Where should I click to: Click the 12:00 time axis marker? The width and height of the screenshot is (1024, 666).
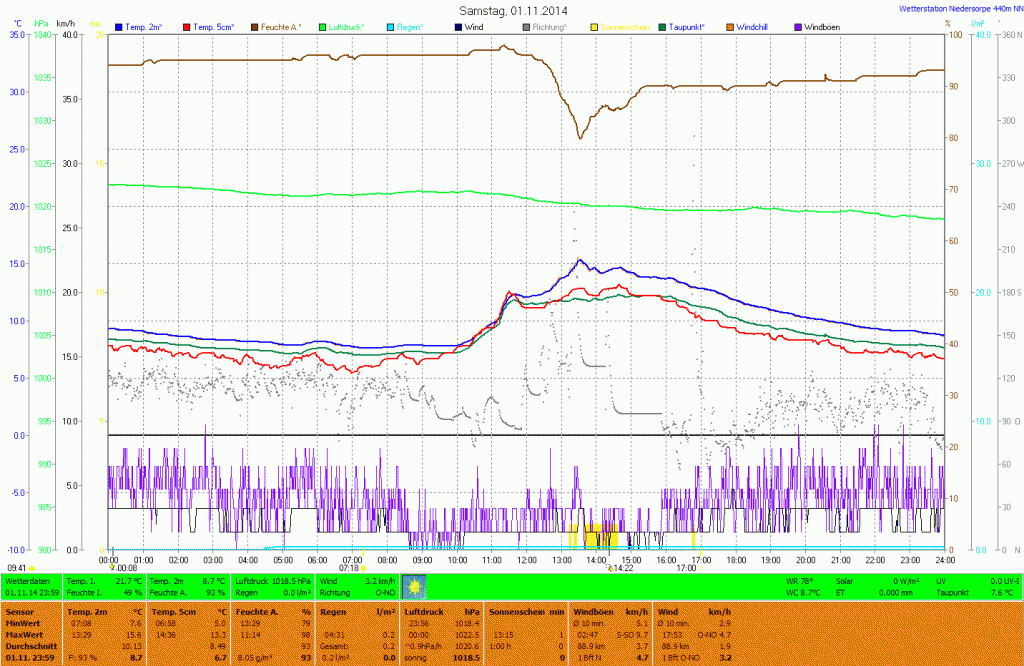(526, 559)
